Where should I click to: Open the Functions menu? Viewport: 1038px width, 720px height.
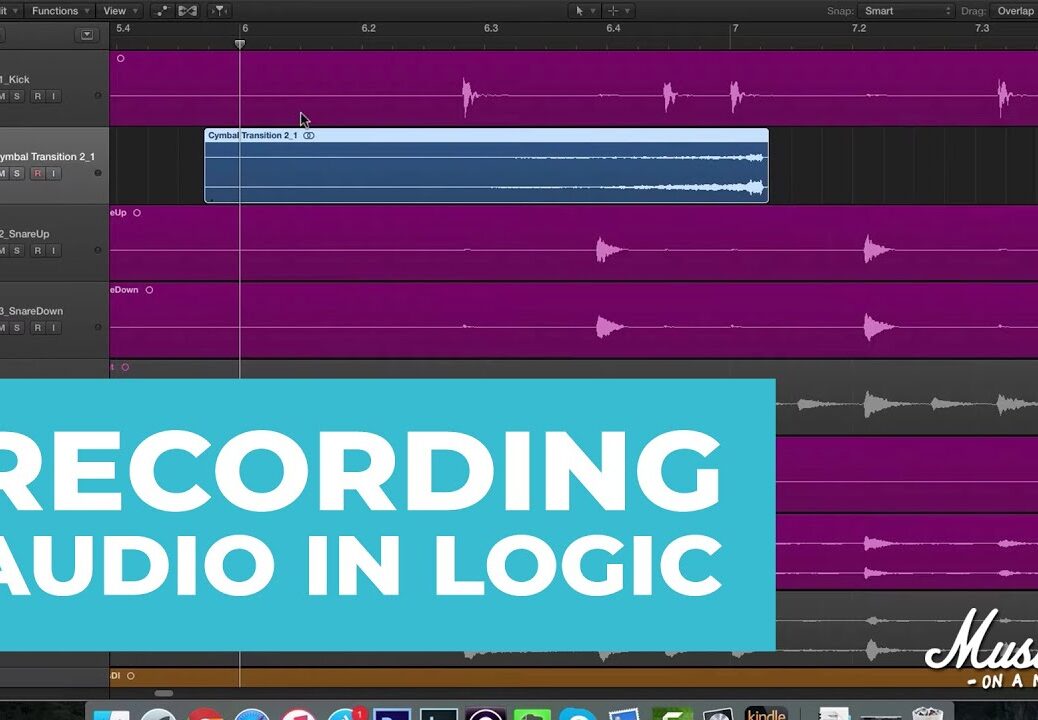(x=60, y=11)
